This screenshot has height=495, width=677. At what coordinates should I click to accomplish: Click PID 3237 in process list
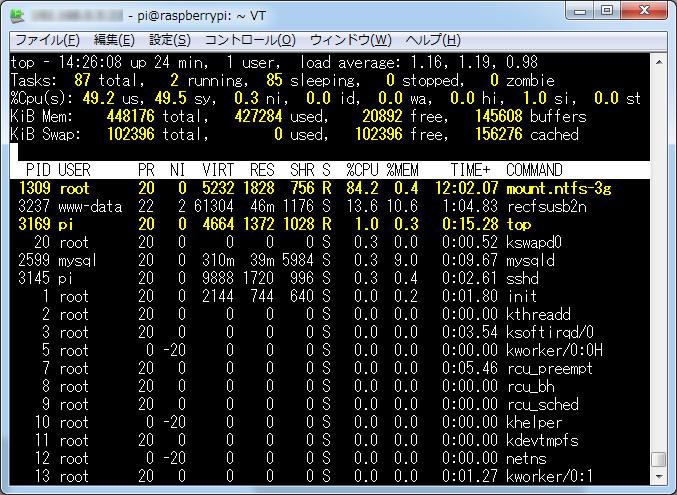pos(35,206)
